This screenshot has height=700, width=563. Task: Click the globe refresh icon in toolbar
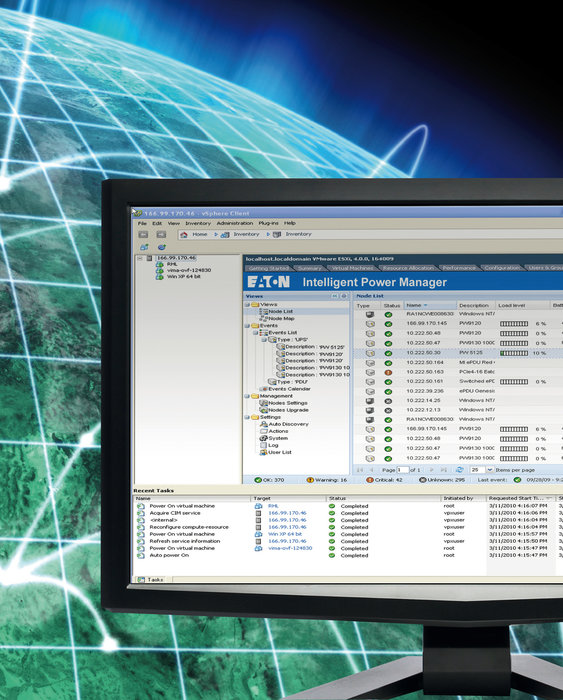coord(162,247)
